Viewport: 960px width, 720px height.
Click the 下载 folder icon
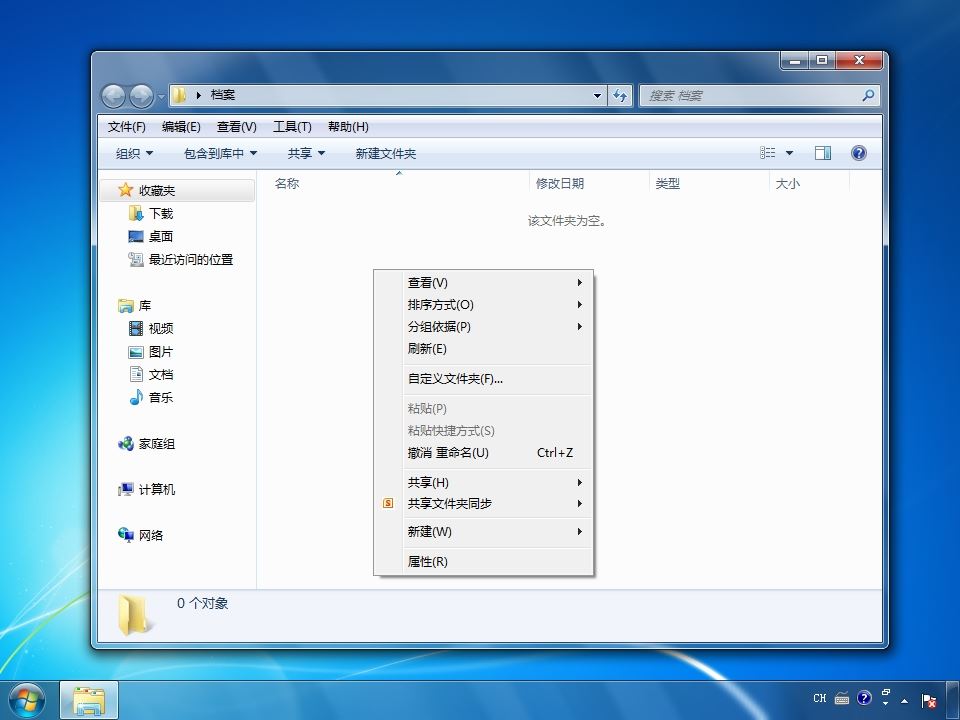click(x=136, y=213)
